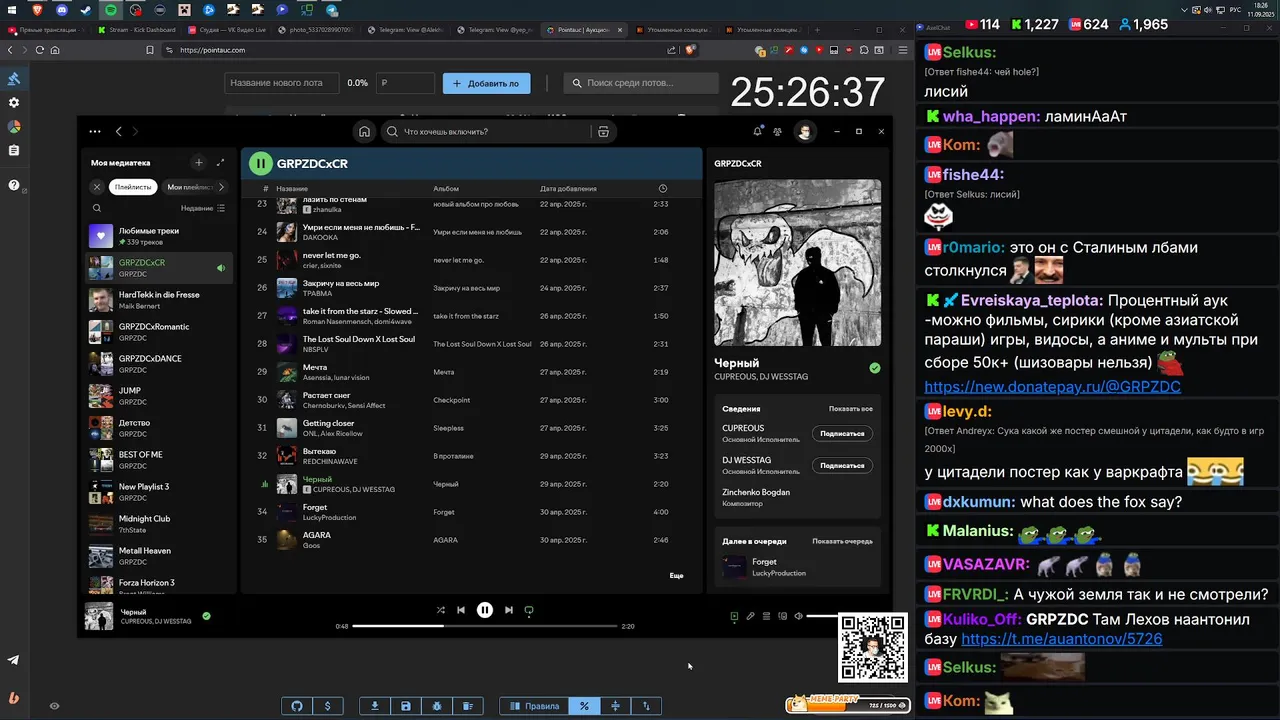The height and width of the screenshot is (720, 1280).
Task: Open album Checkpoint link
Action: click(x=451, y=400)
